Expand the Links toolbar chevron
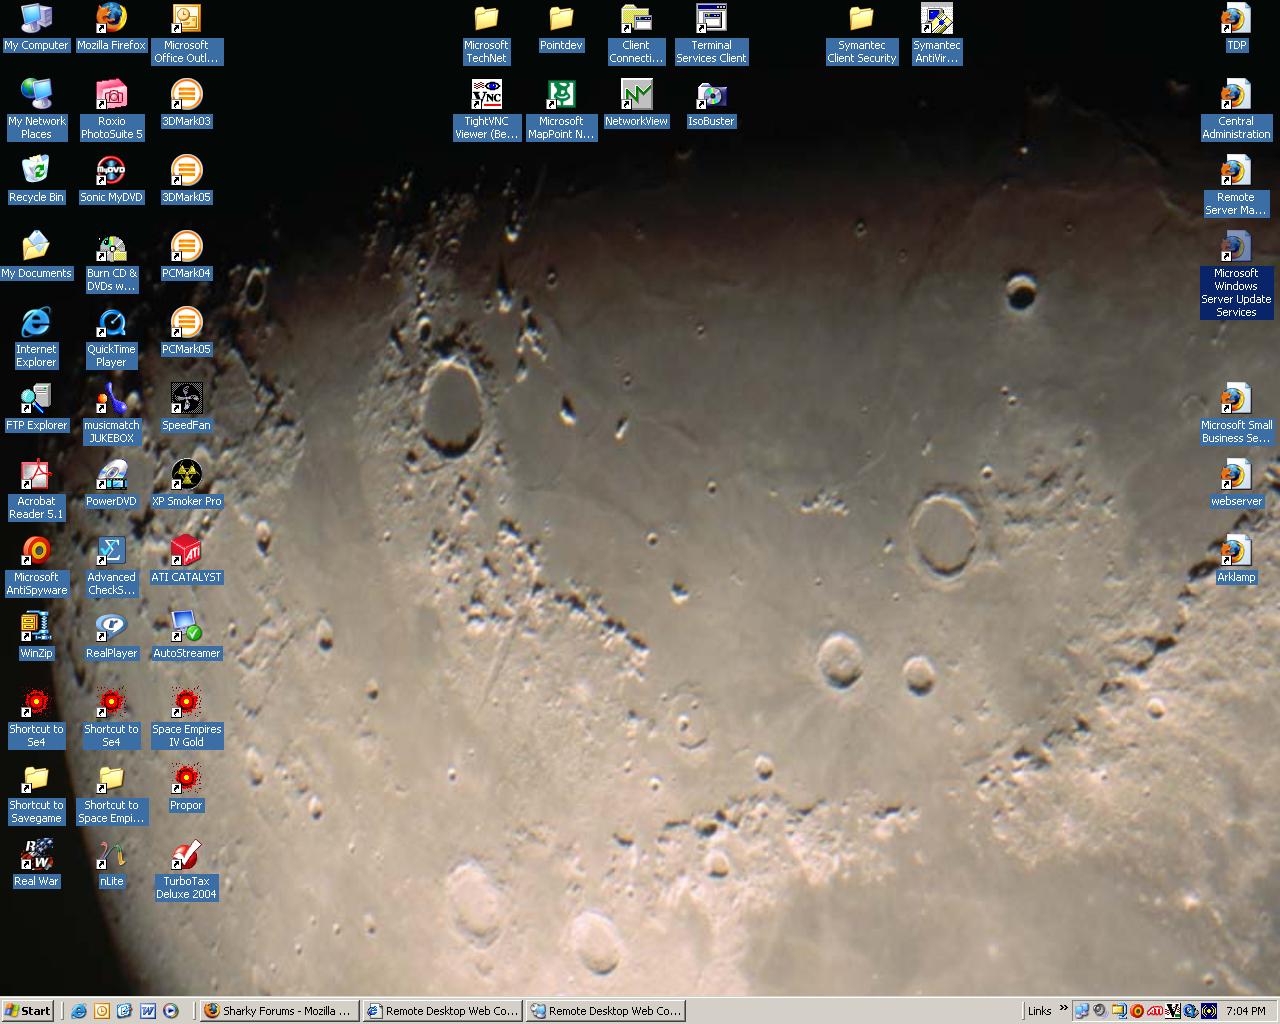Screen dimensions: 1280x1024 click(1063, 1009)
